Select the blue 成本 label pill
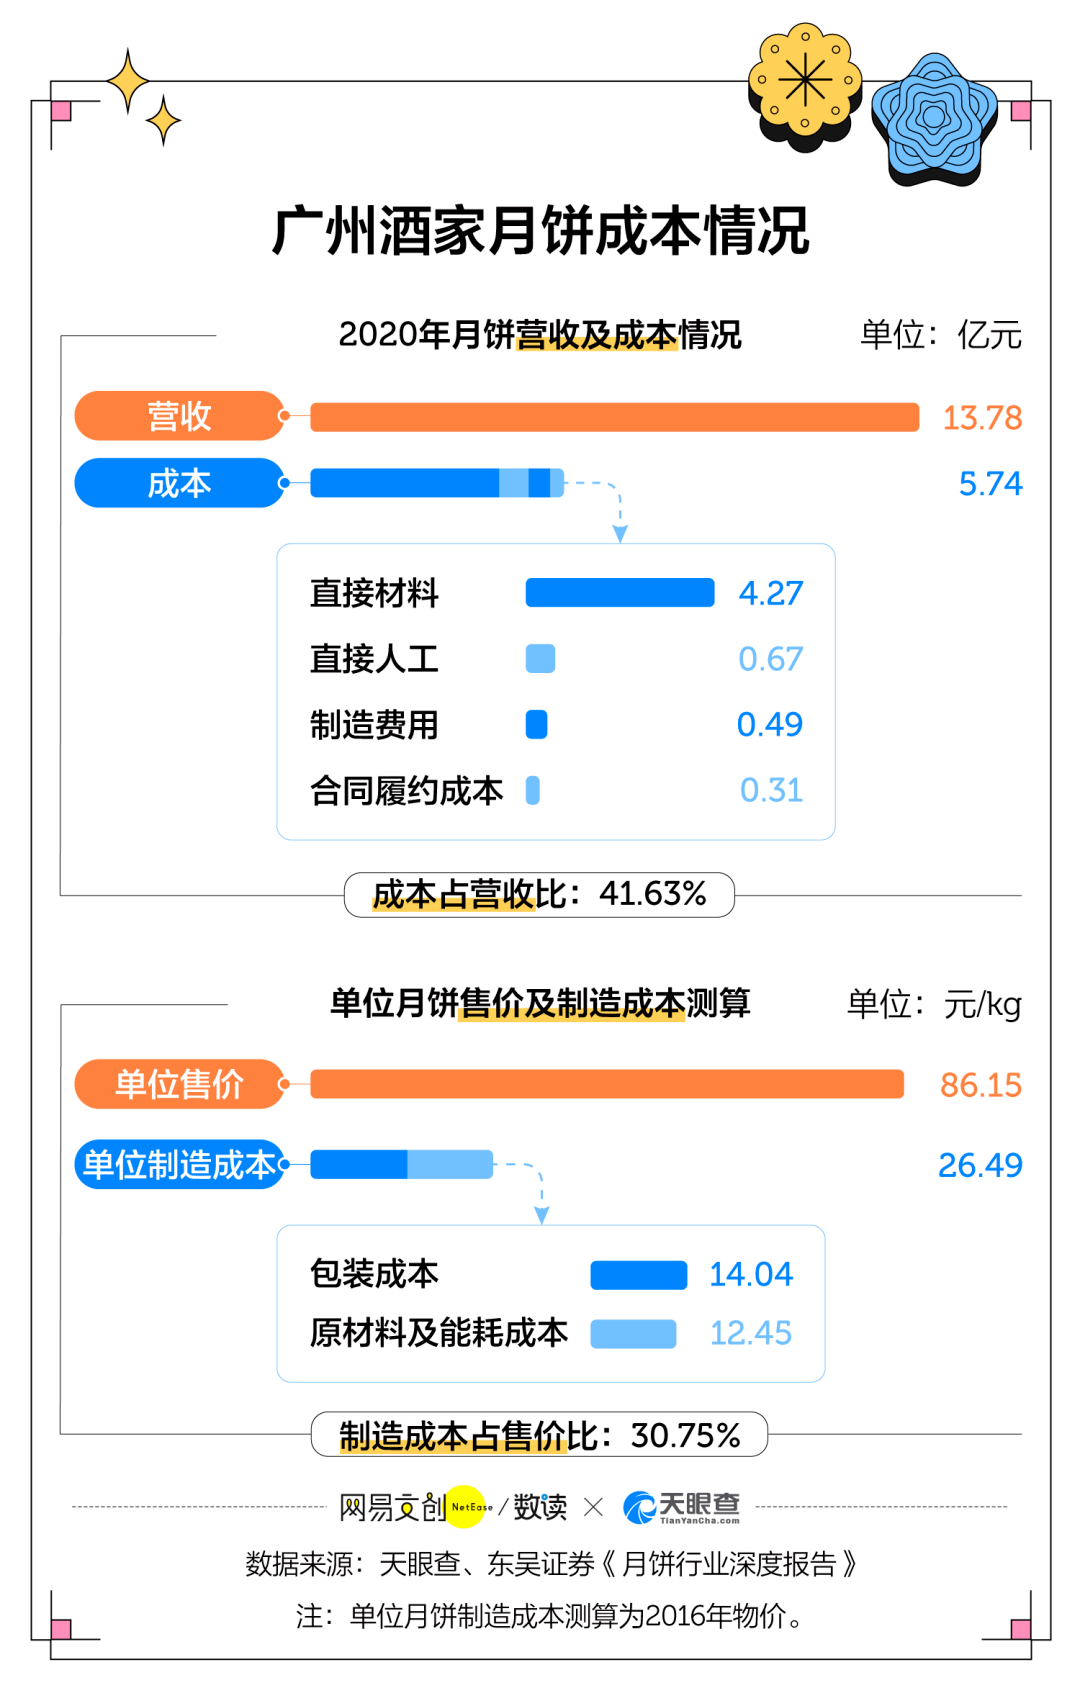This screenshot has height=1688, width=1080. [x=179, y=483]
